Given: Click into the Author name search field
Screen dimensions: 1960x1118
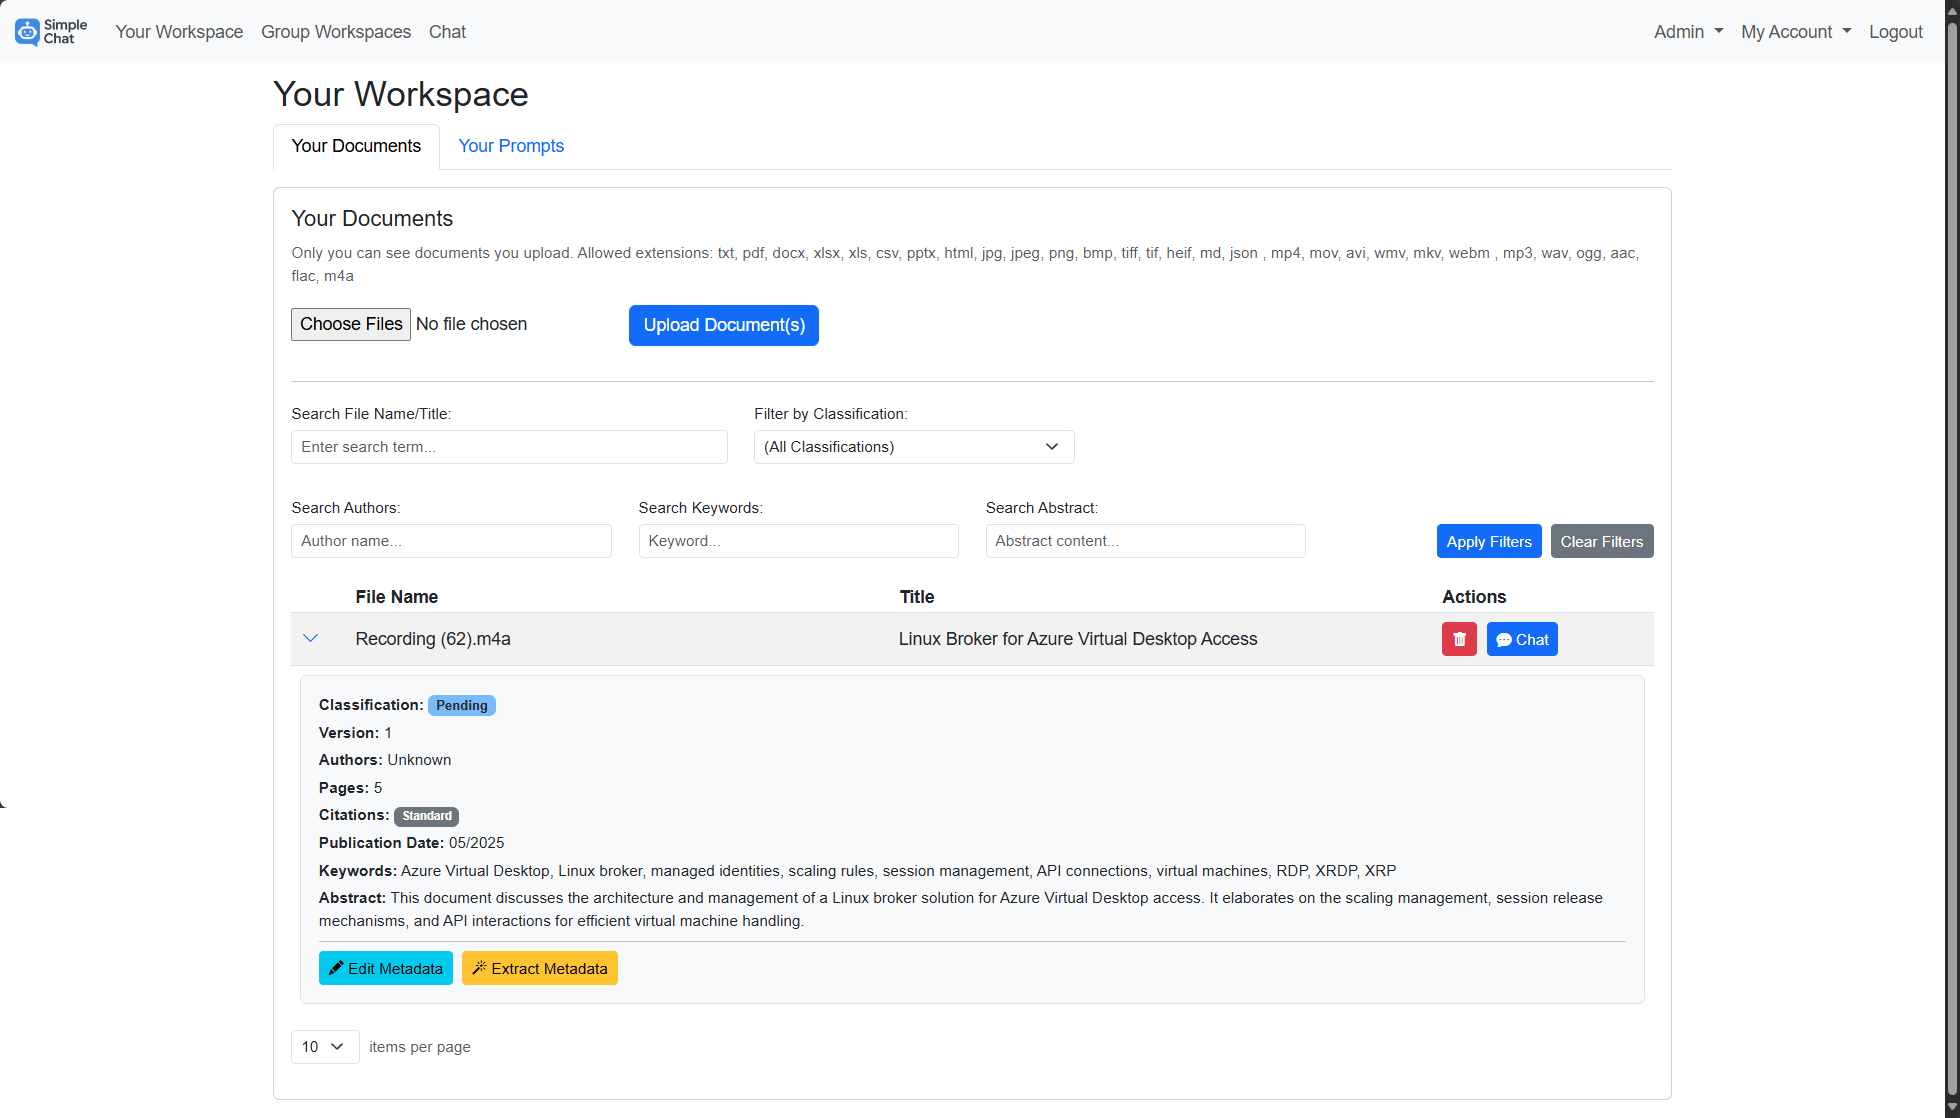Looking at the screenshot, I should pos(451,541).
